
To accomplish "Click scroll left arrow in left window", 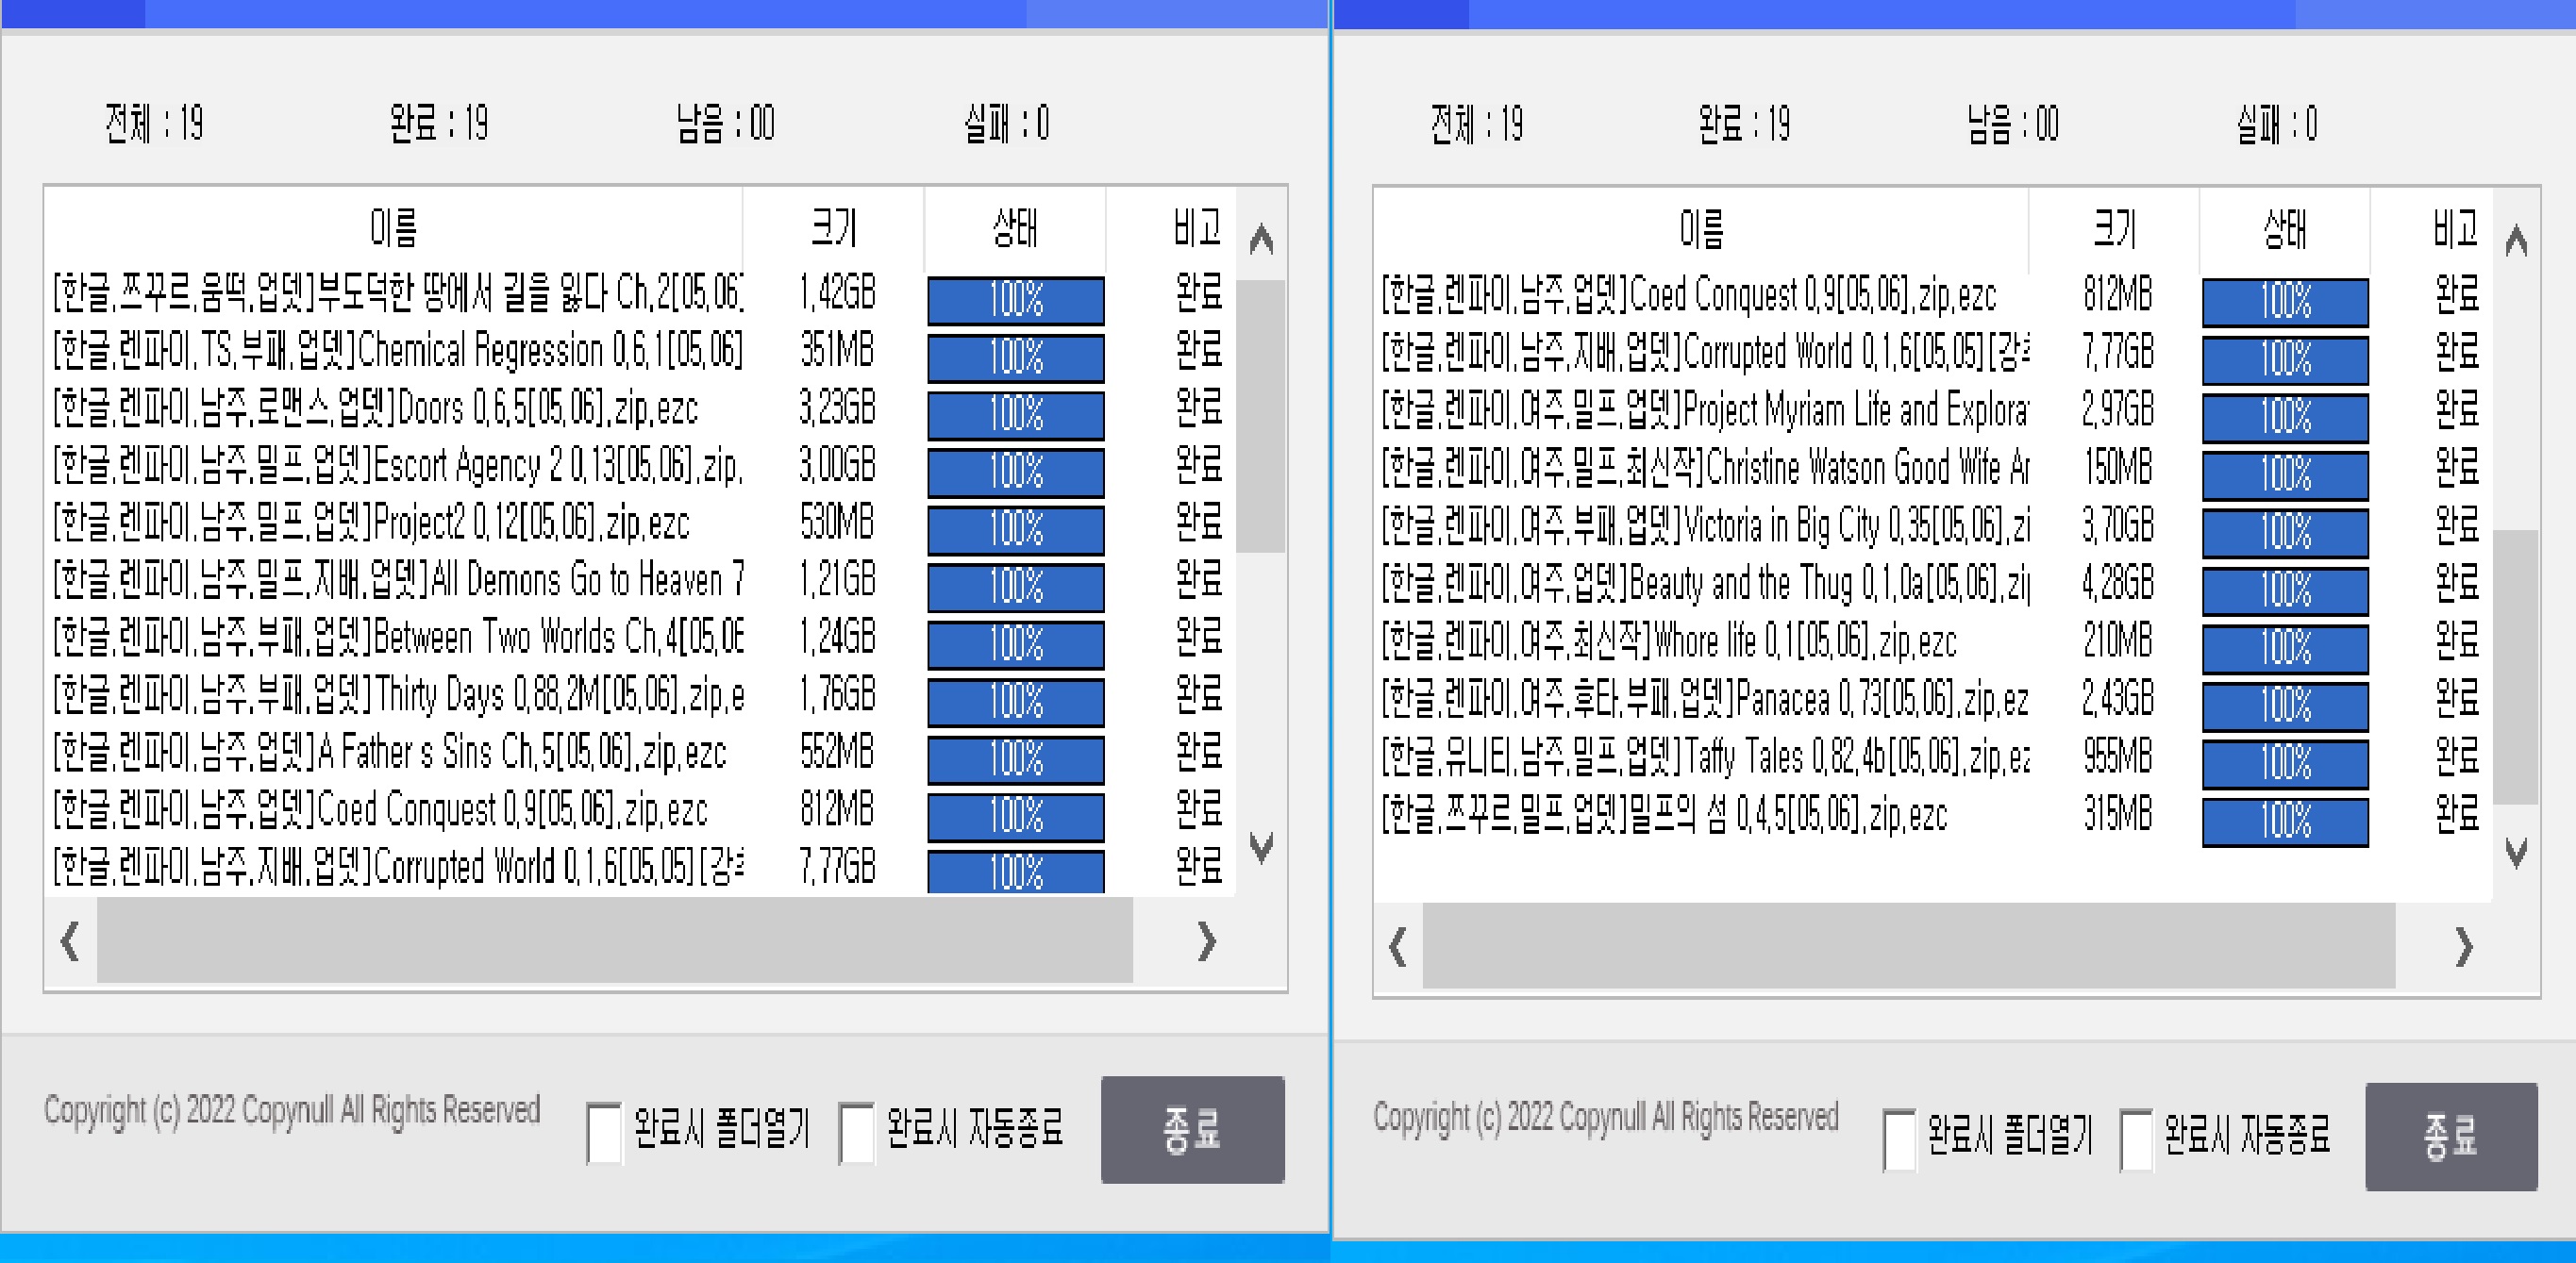I will [x=70, y=941].
